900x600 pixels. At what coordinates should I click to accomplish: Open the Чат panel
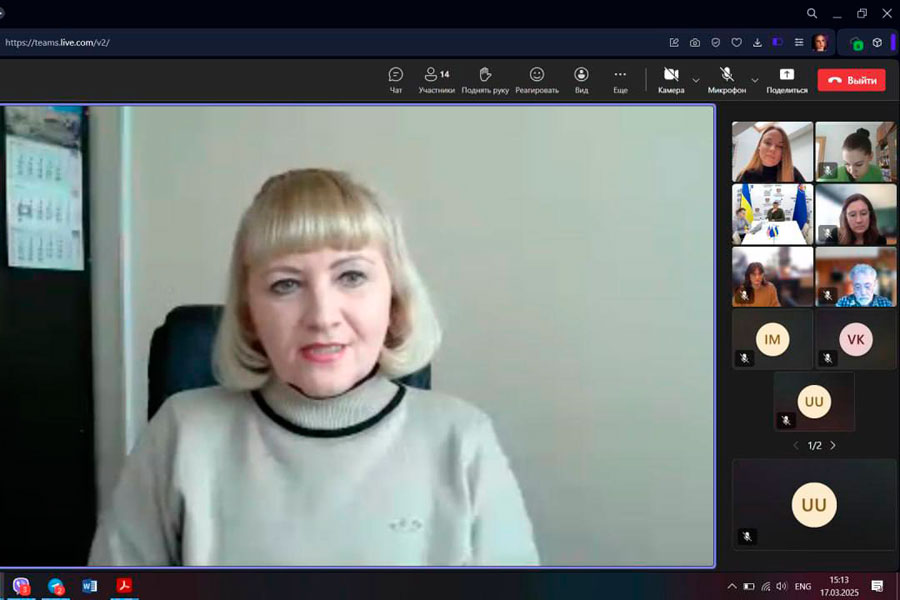pyautogui.click(x=396, y=80)
